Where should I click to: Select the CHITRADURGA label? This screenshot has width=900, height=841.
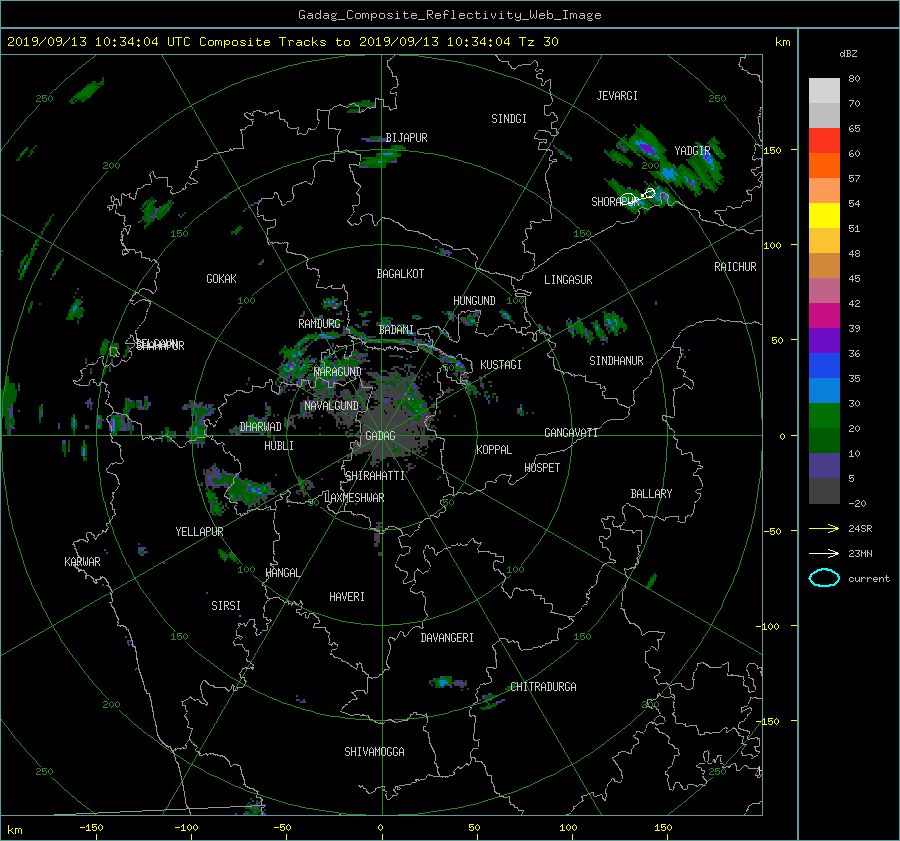[x=543, y=687]
